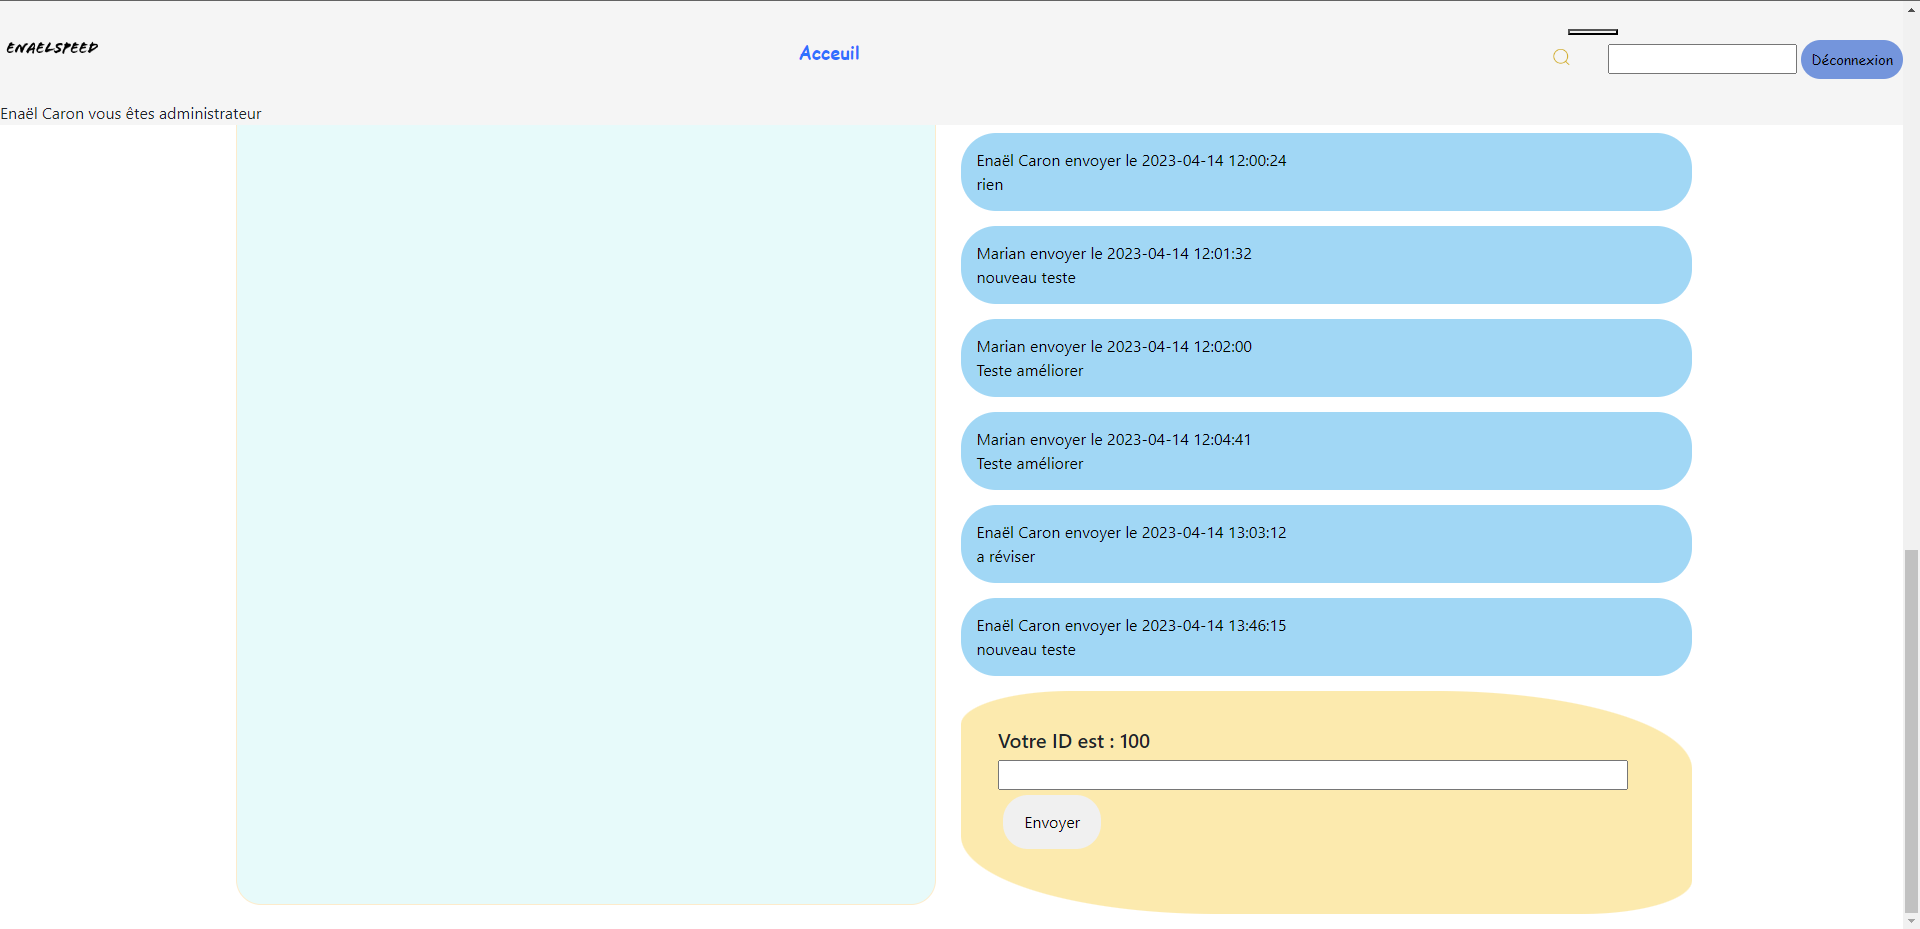
Task: Click the 'Enaël Caron vous êtes administrateur' text
Action: [x=130, y=113]
